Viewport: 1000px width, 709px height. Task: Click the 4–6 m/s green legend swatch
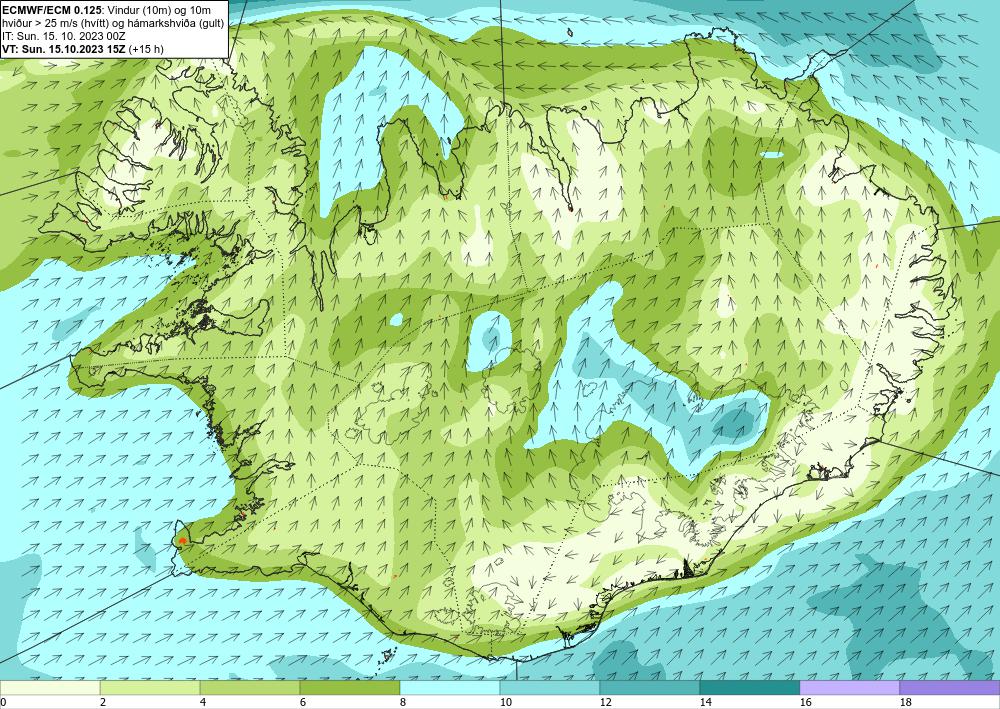coord(250,687)
